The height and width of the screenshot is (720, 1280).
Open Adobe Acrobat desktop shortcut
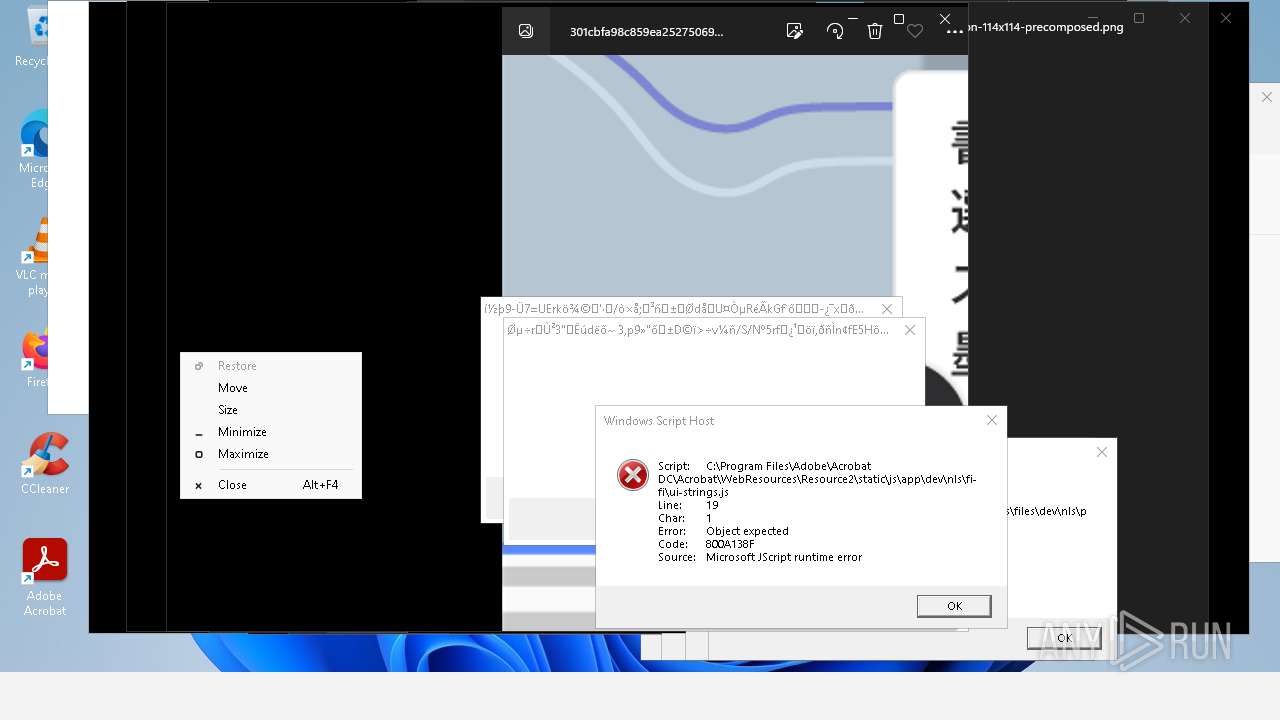[45, 578]
